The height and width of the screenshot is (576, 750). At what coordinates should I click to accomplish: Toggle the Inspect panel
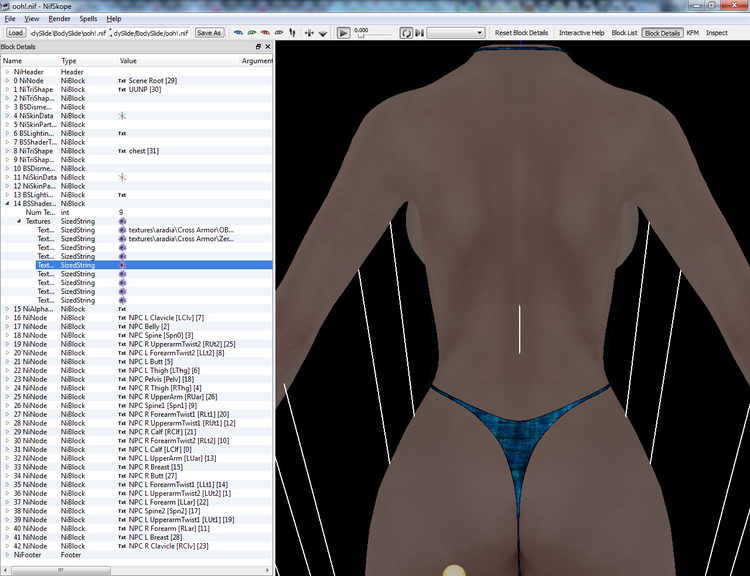coord(717,33)
